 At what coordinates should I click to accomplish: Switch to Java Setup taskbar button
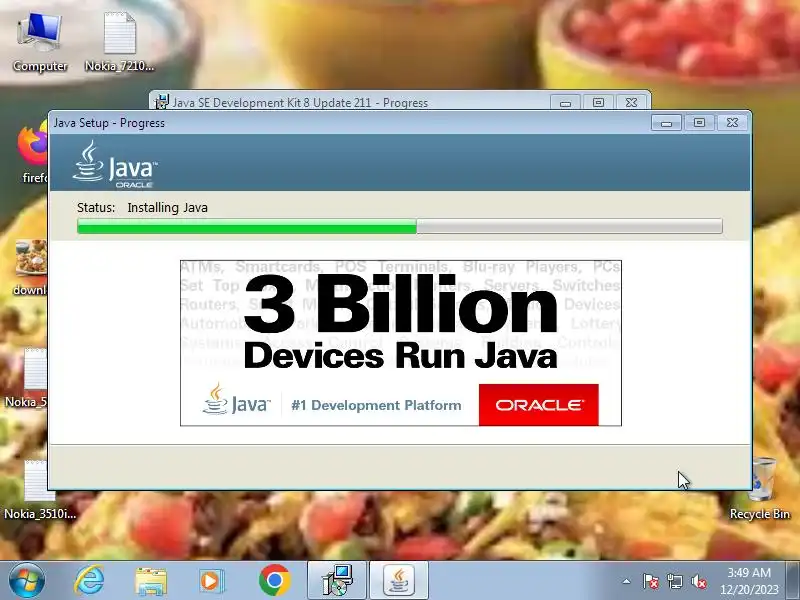[x=398, y=581]
